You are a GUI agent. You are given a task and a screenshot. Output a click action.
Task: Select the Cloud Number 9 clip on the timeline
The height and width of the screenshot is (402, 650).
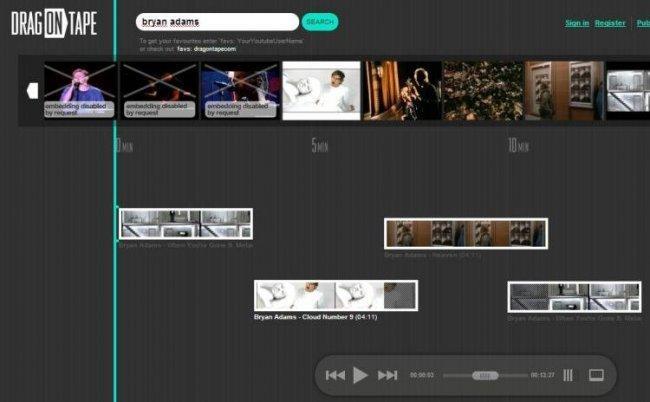[336, 295]
